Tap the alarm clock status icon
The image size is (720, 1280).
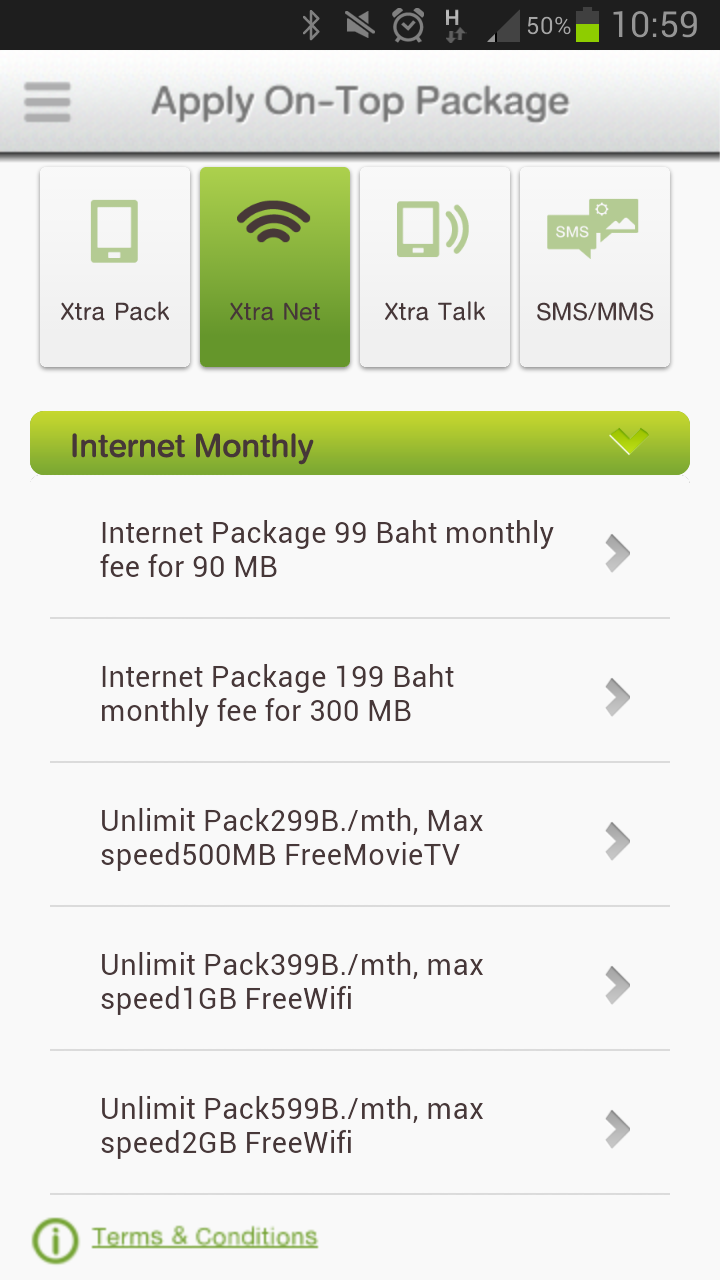(407, 25)
